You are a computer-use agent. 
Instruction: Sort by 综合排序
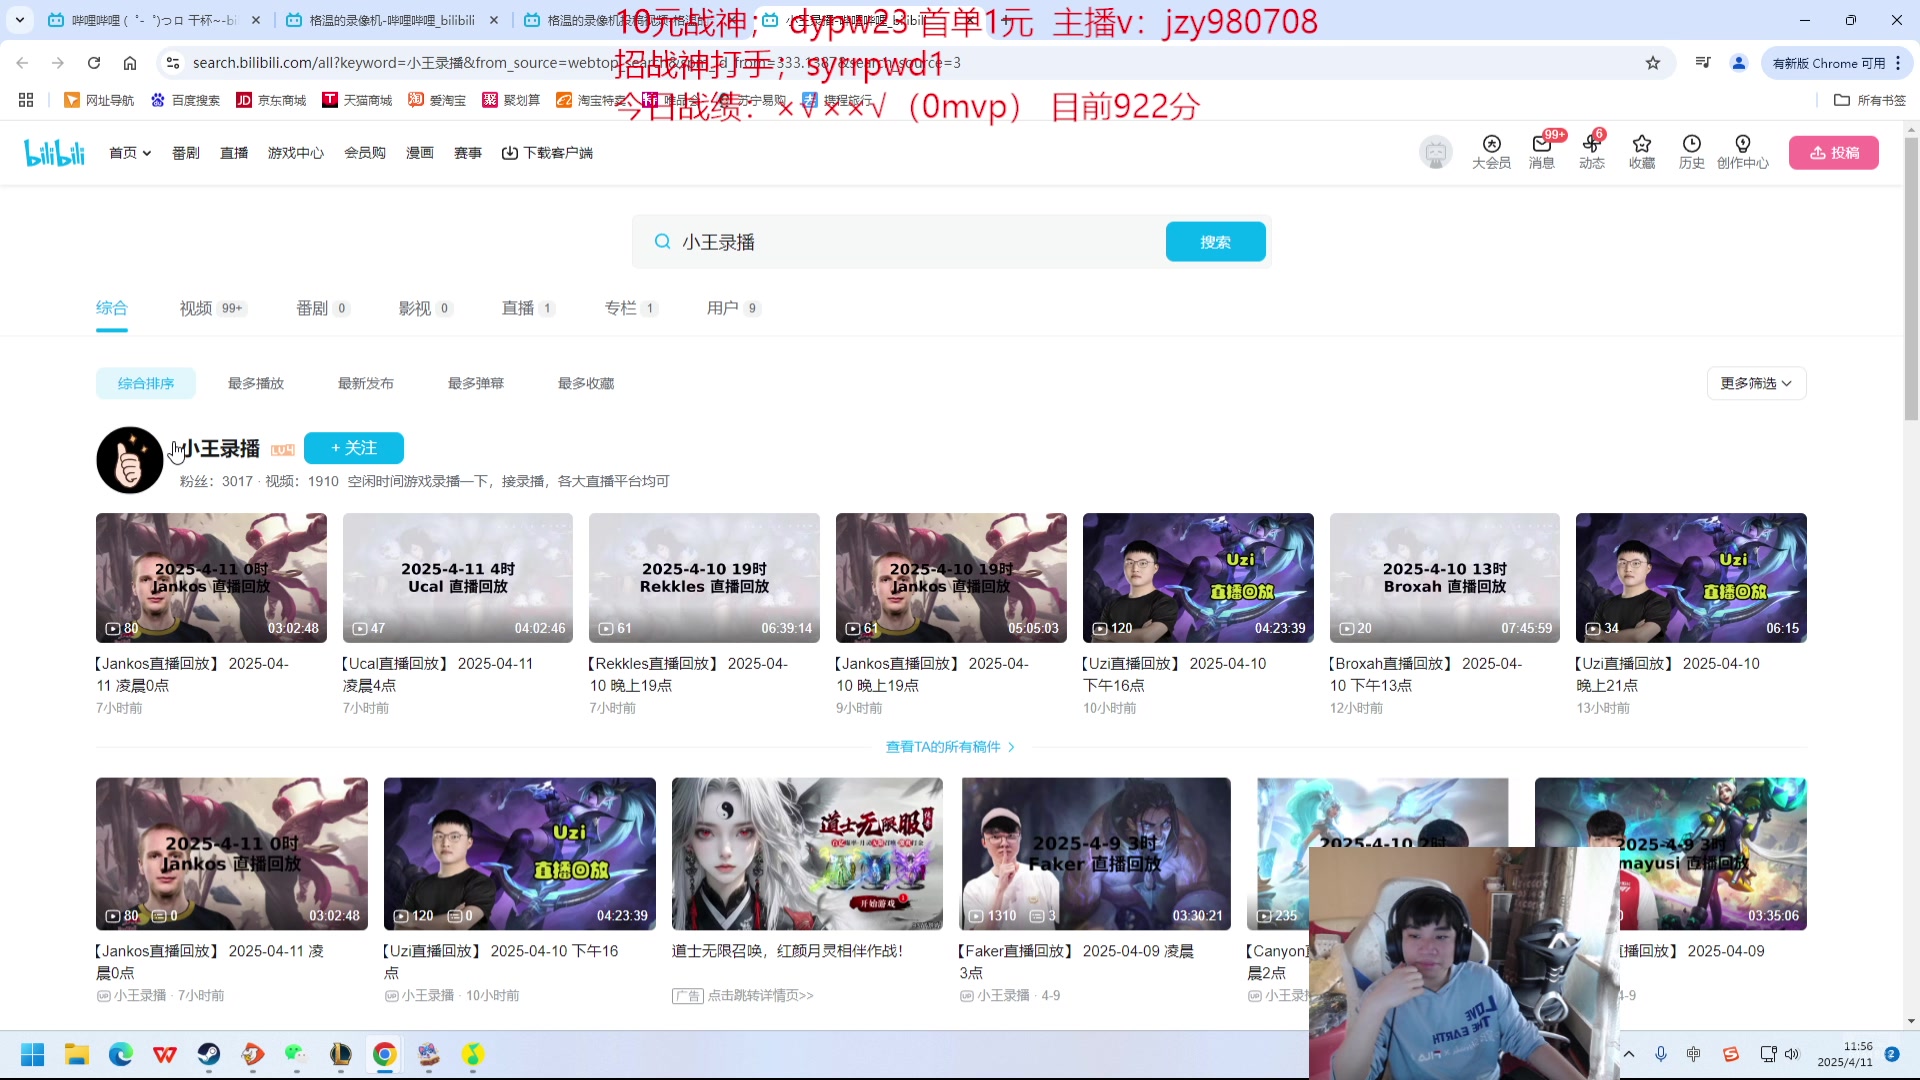tap(146, 384)
